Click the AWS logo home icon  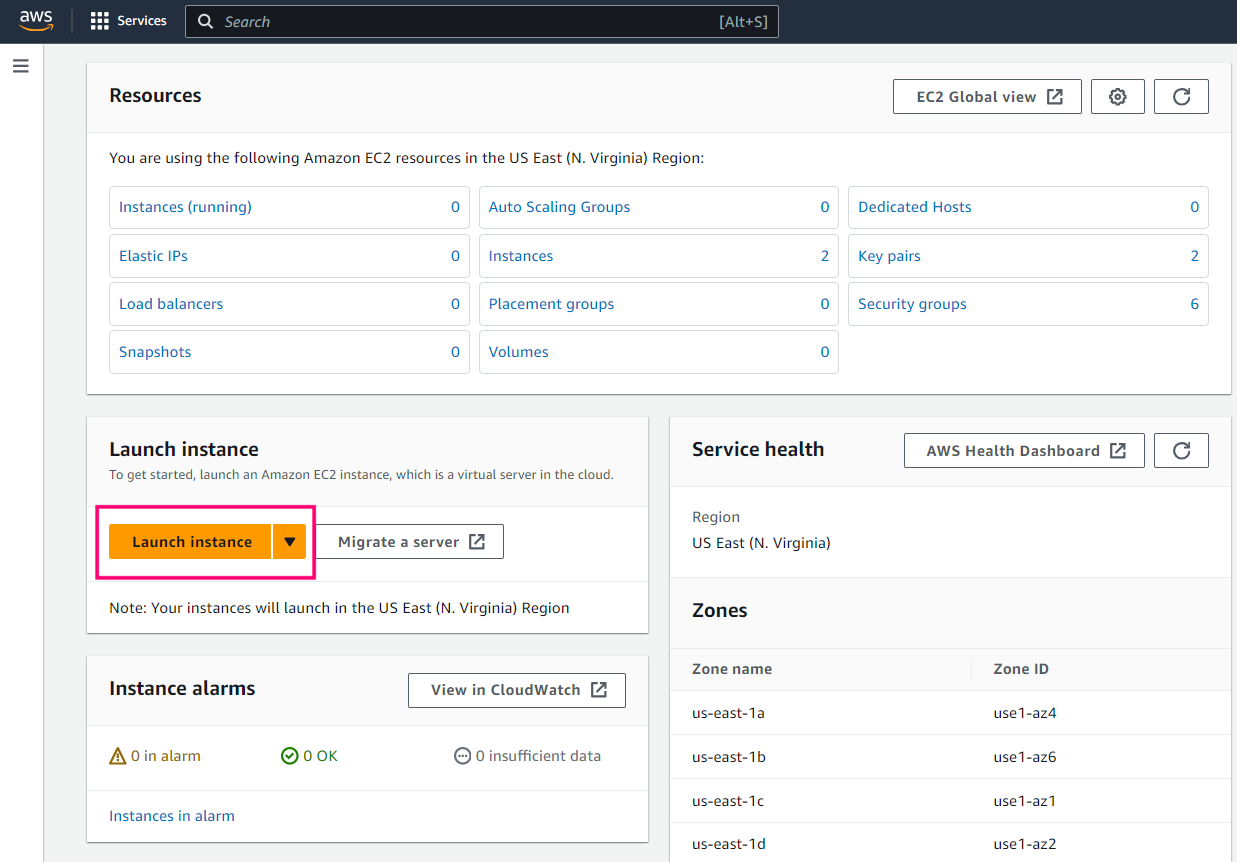(x=36, y=21)
